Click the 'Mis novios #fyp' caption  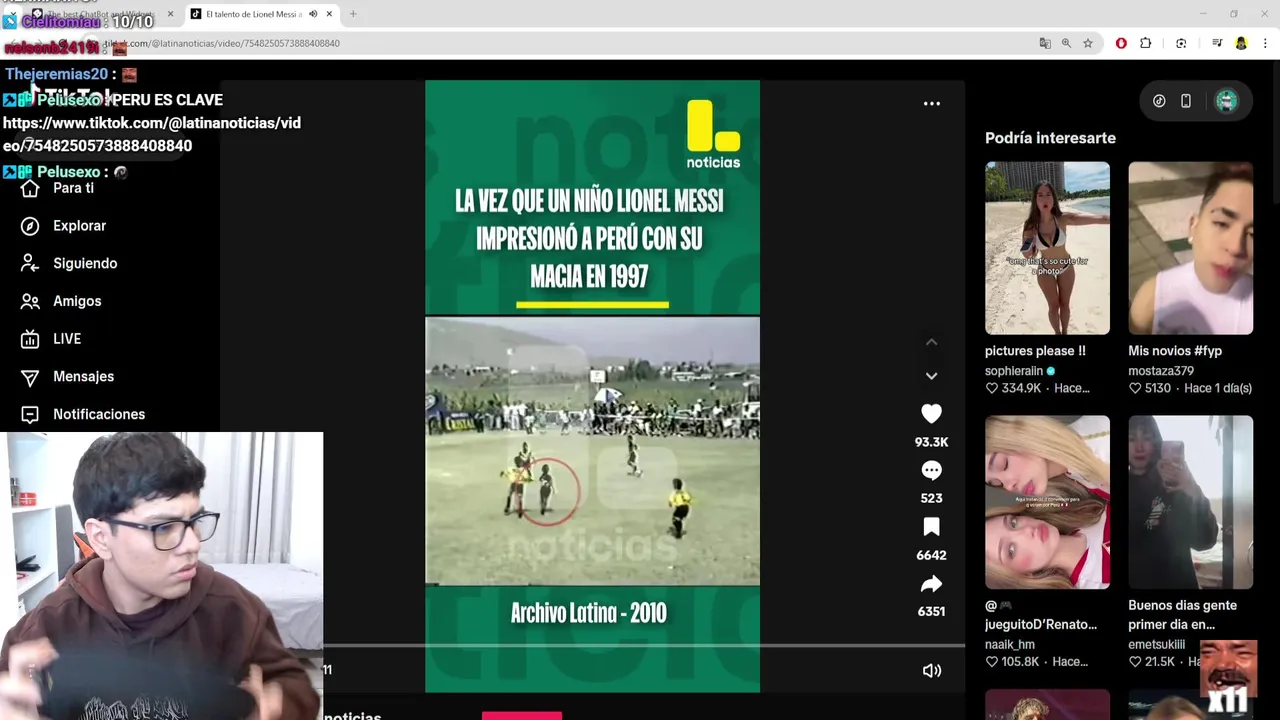[x=1175, y=351]
